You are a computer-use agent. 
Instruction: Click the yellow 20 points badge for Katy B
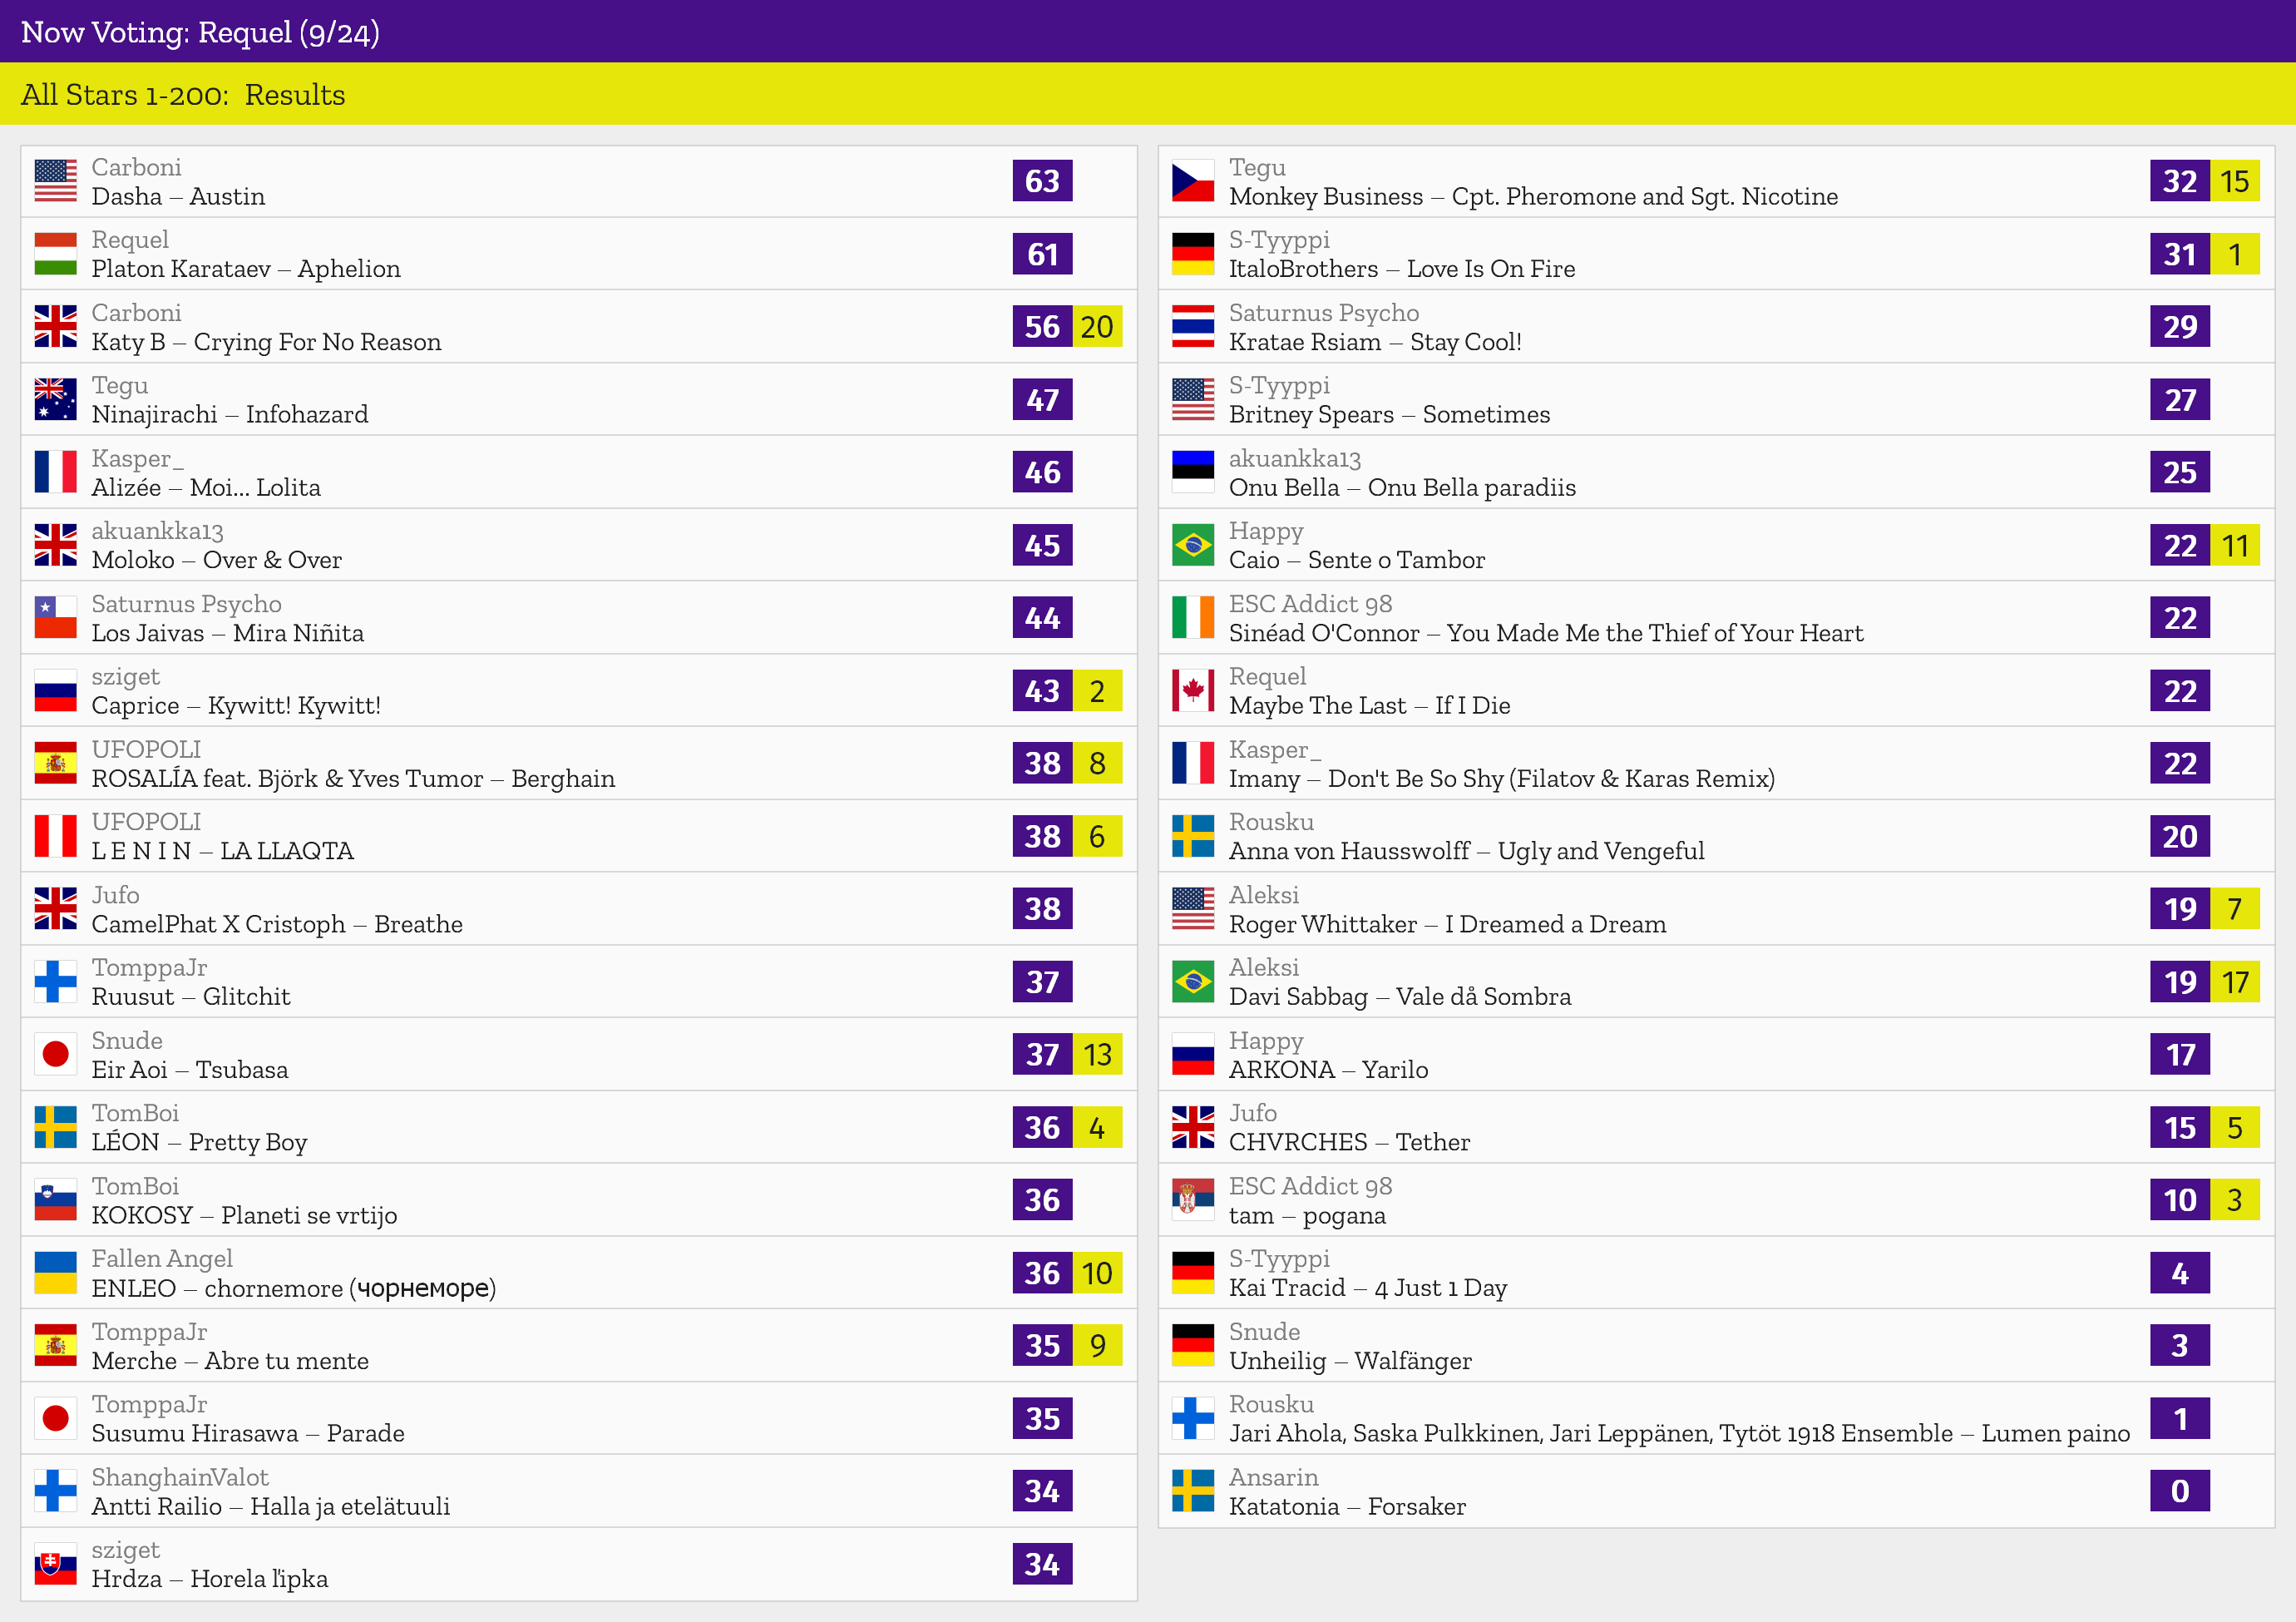tap(1097, 327)
